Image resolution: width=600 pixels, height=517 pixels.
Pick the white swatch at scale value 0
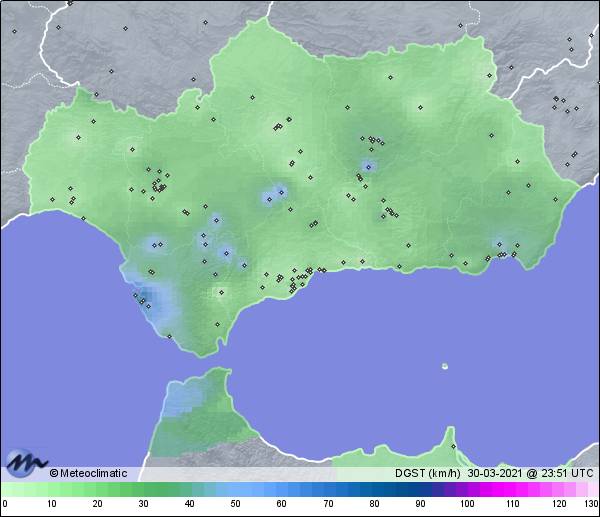pos(5,489)
